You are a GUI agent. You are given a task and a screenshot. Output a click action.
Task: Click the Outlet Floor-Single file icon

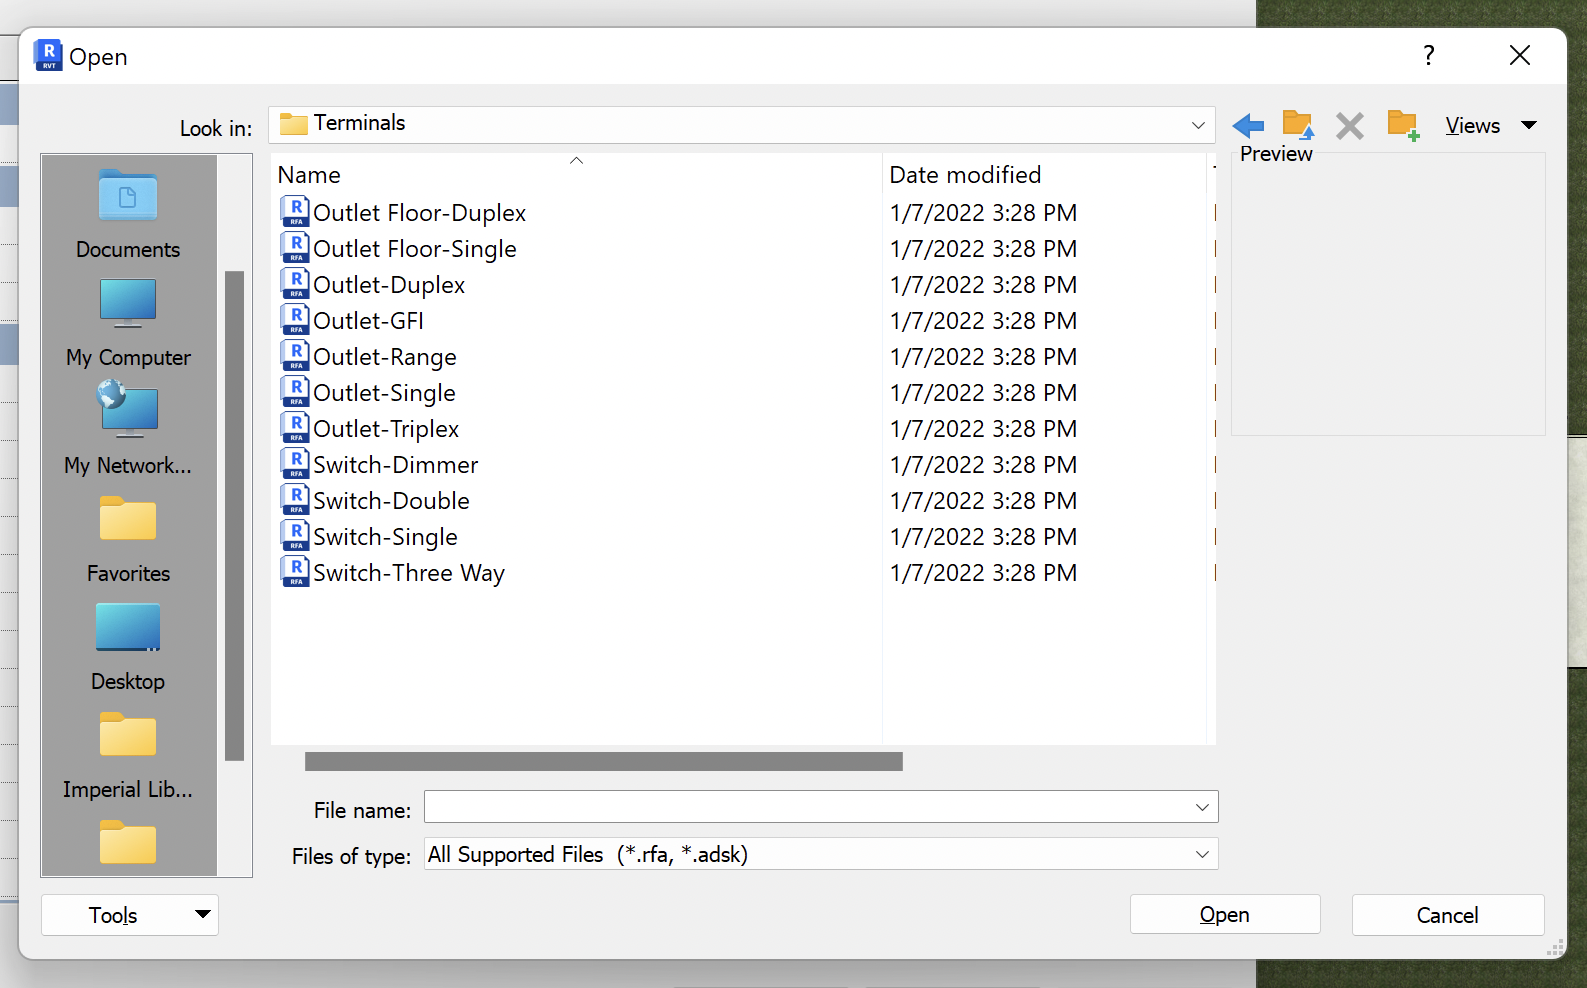[295, 248]
